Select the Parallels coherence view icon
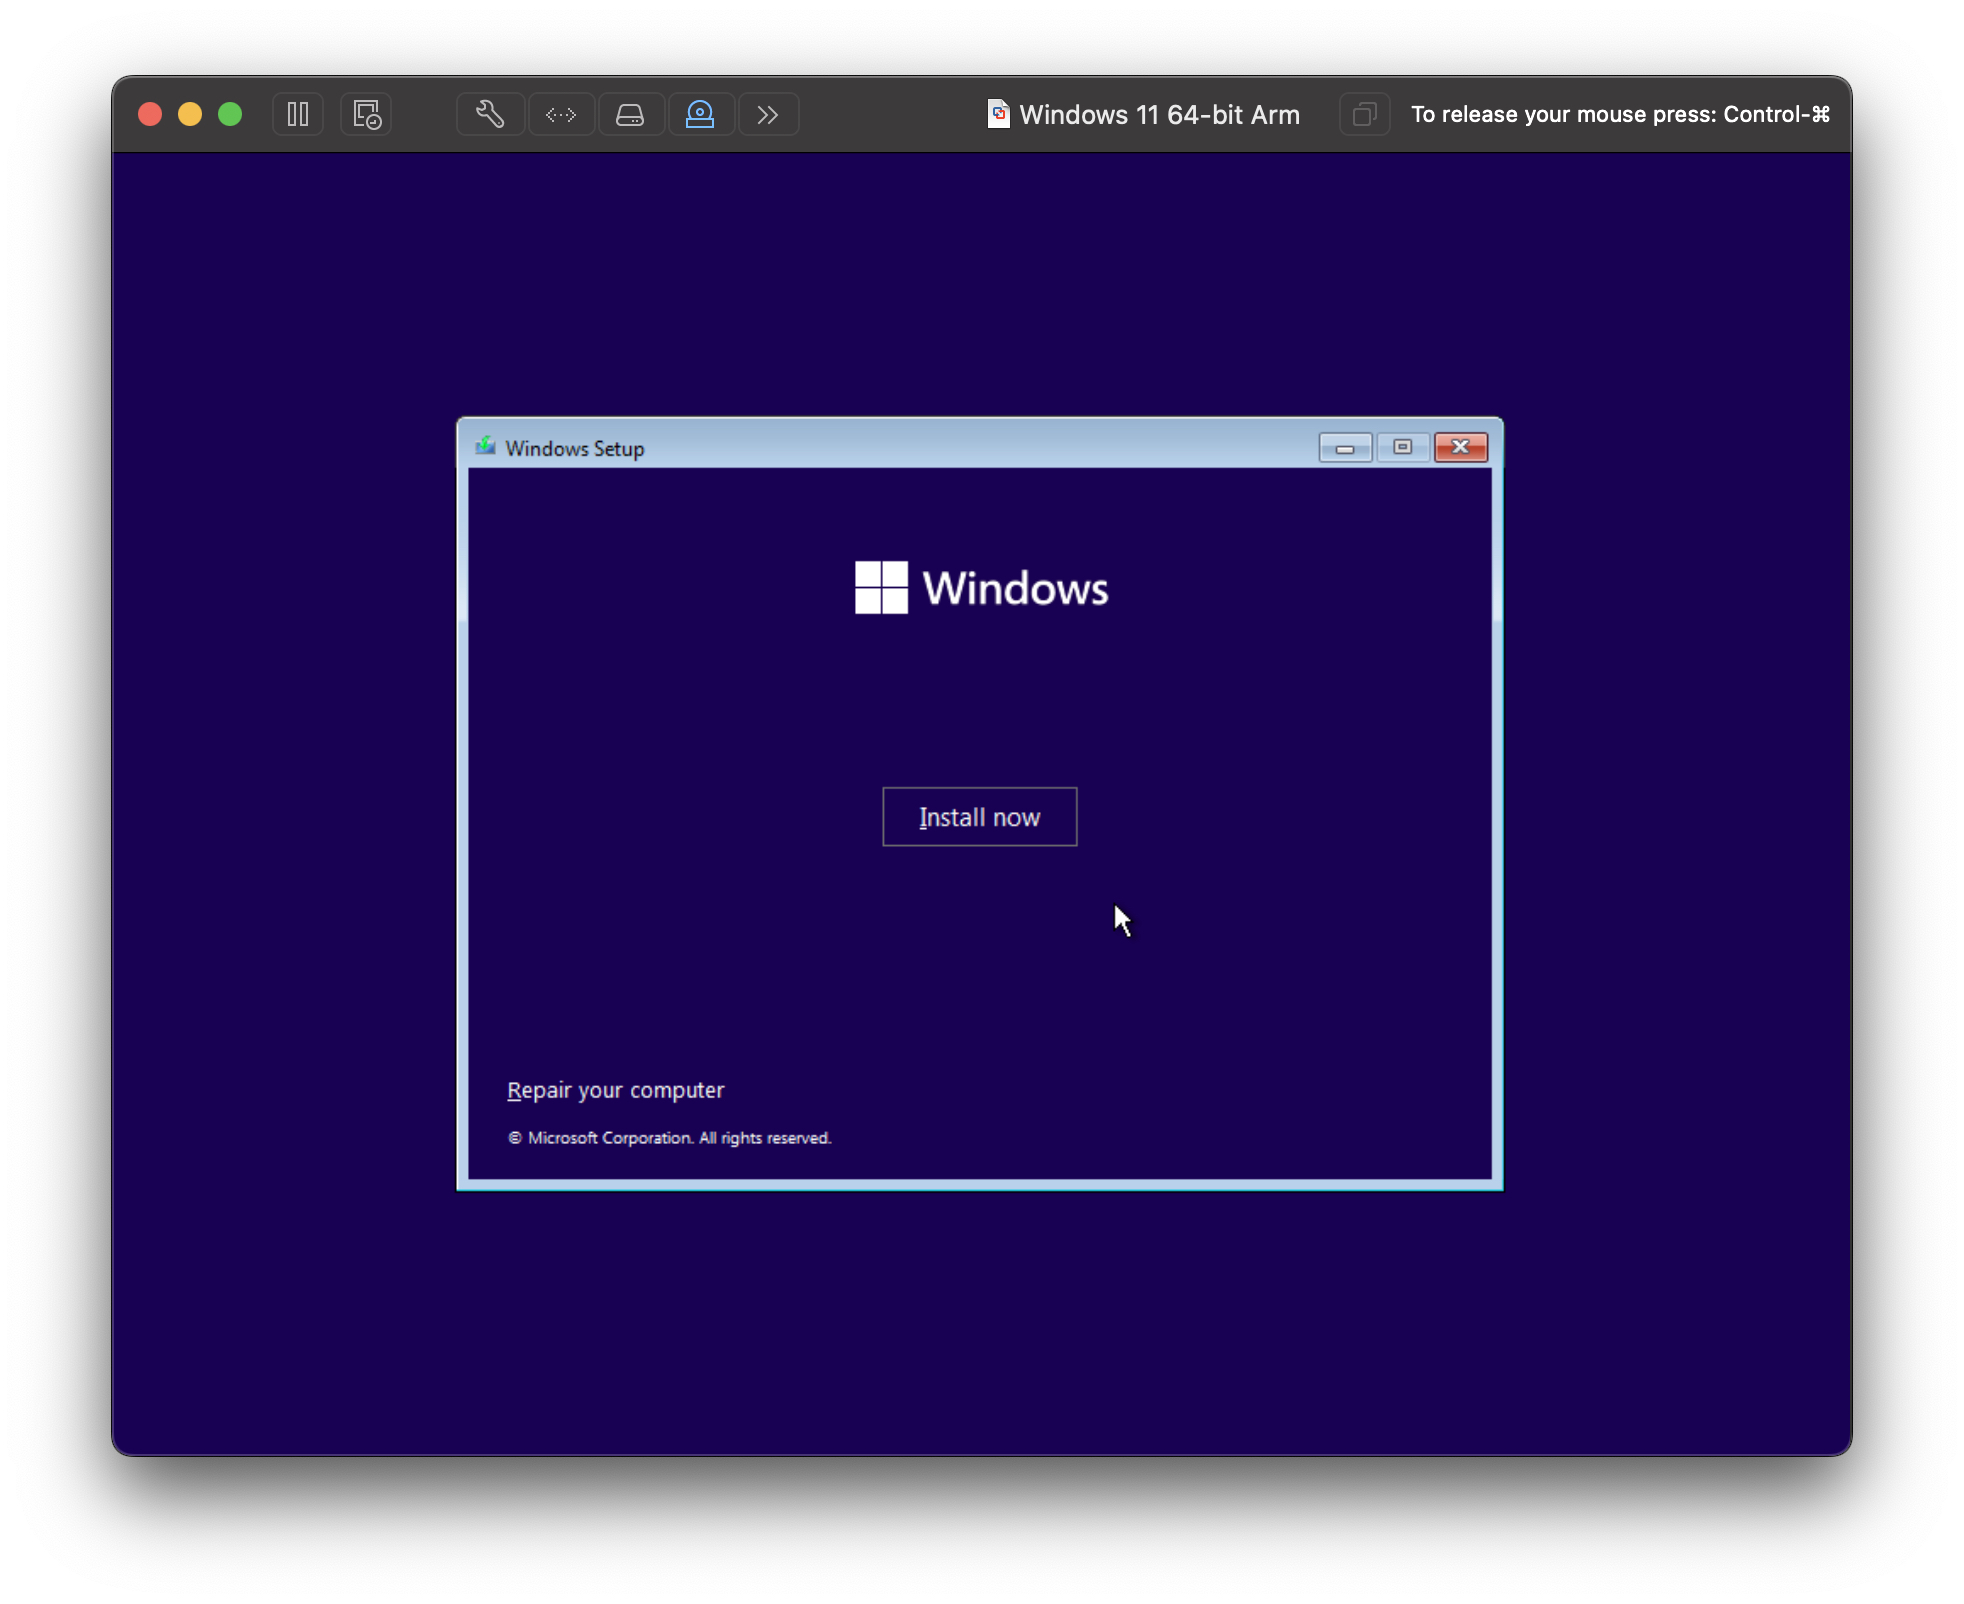Screen dimensions: 1964x1604 (367, 113)
